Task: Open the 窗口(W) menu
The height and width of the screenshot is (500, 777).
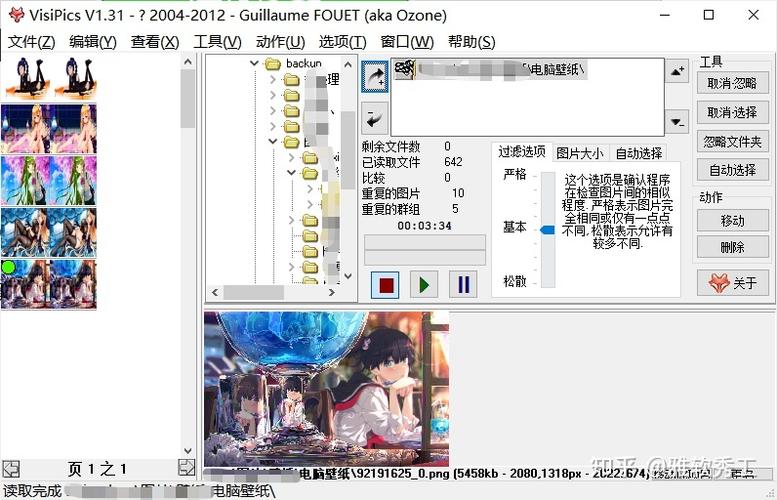Action: point(407,42)
